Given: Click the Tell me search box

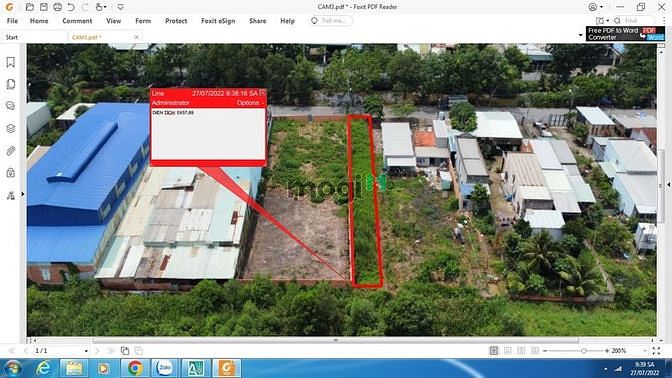Looking at the screenshot, I should (331, 21).
